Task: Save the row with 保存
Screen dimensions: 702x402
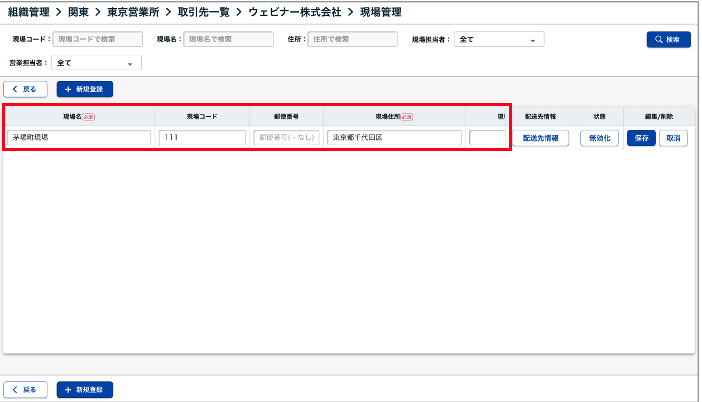Action: (x=641, y=138)
